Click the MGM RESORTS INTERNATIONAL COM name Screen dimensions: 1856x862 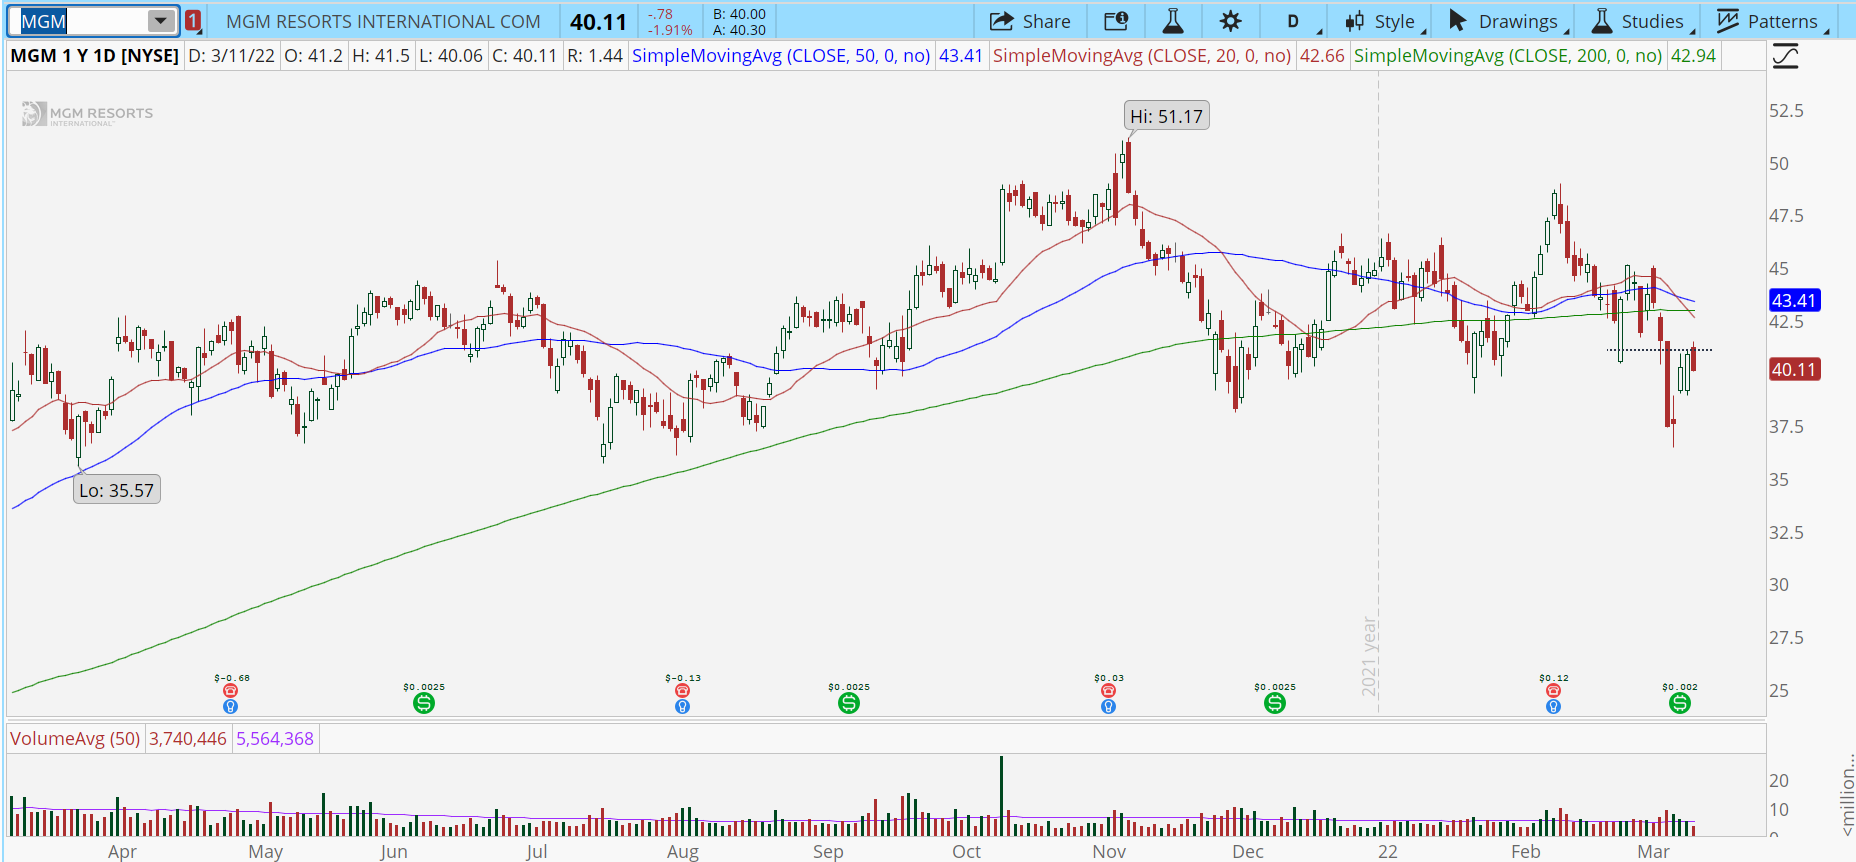(383, 22)
